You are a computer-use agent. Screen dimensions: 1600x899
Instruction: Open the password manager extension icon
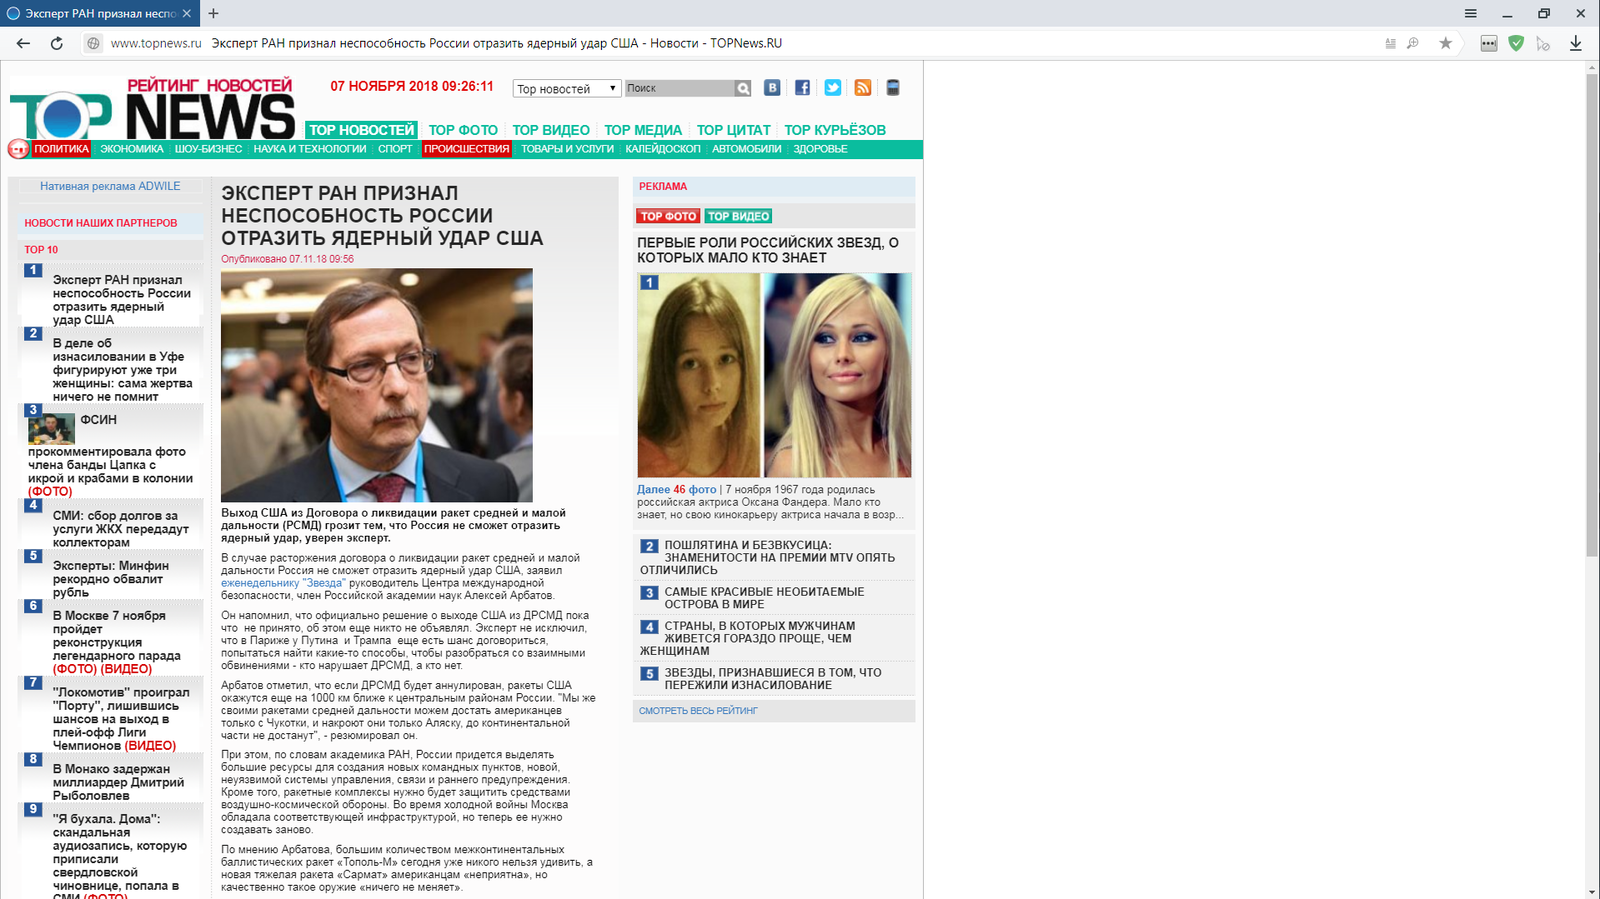click(x=1489, y=43)
